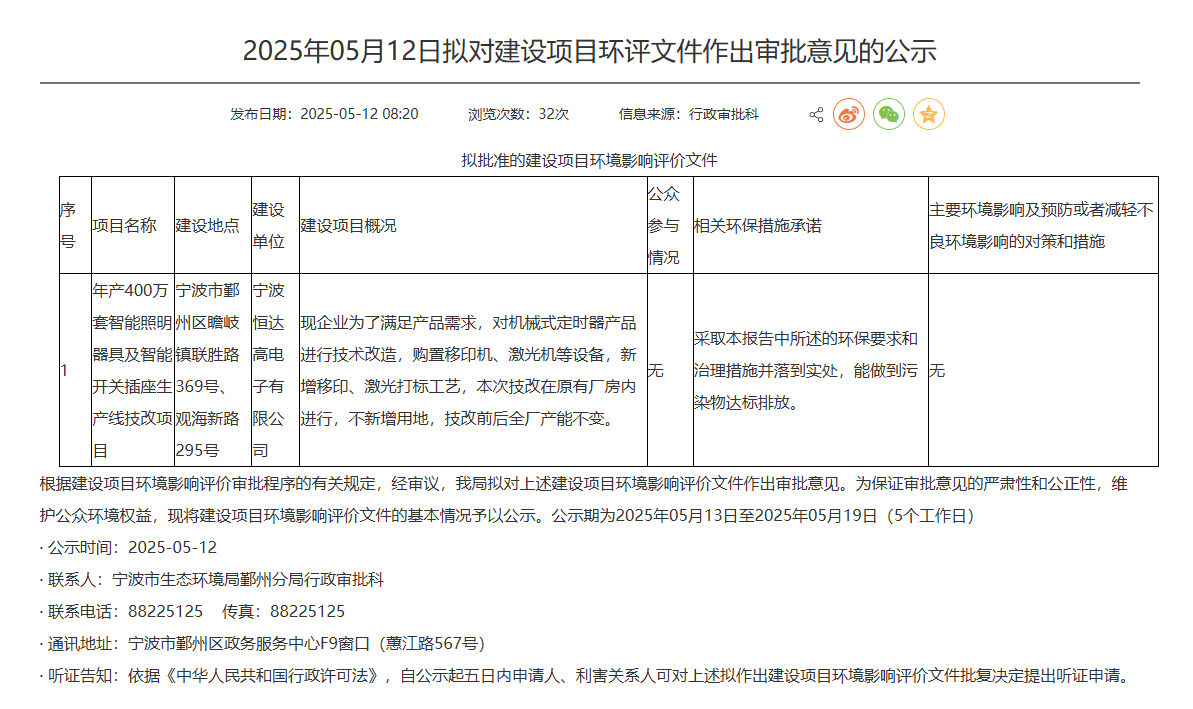Viewport: 1193px width, 709px height.
Task: Click the fax number '传真：88225125'
Action: 284,612
